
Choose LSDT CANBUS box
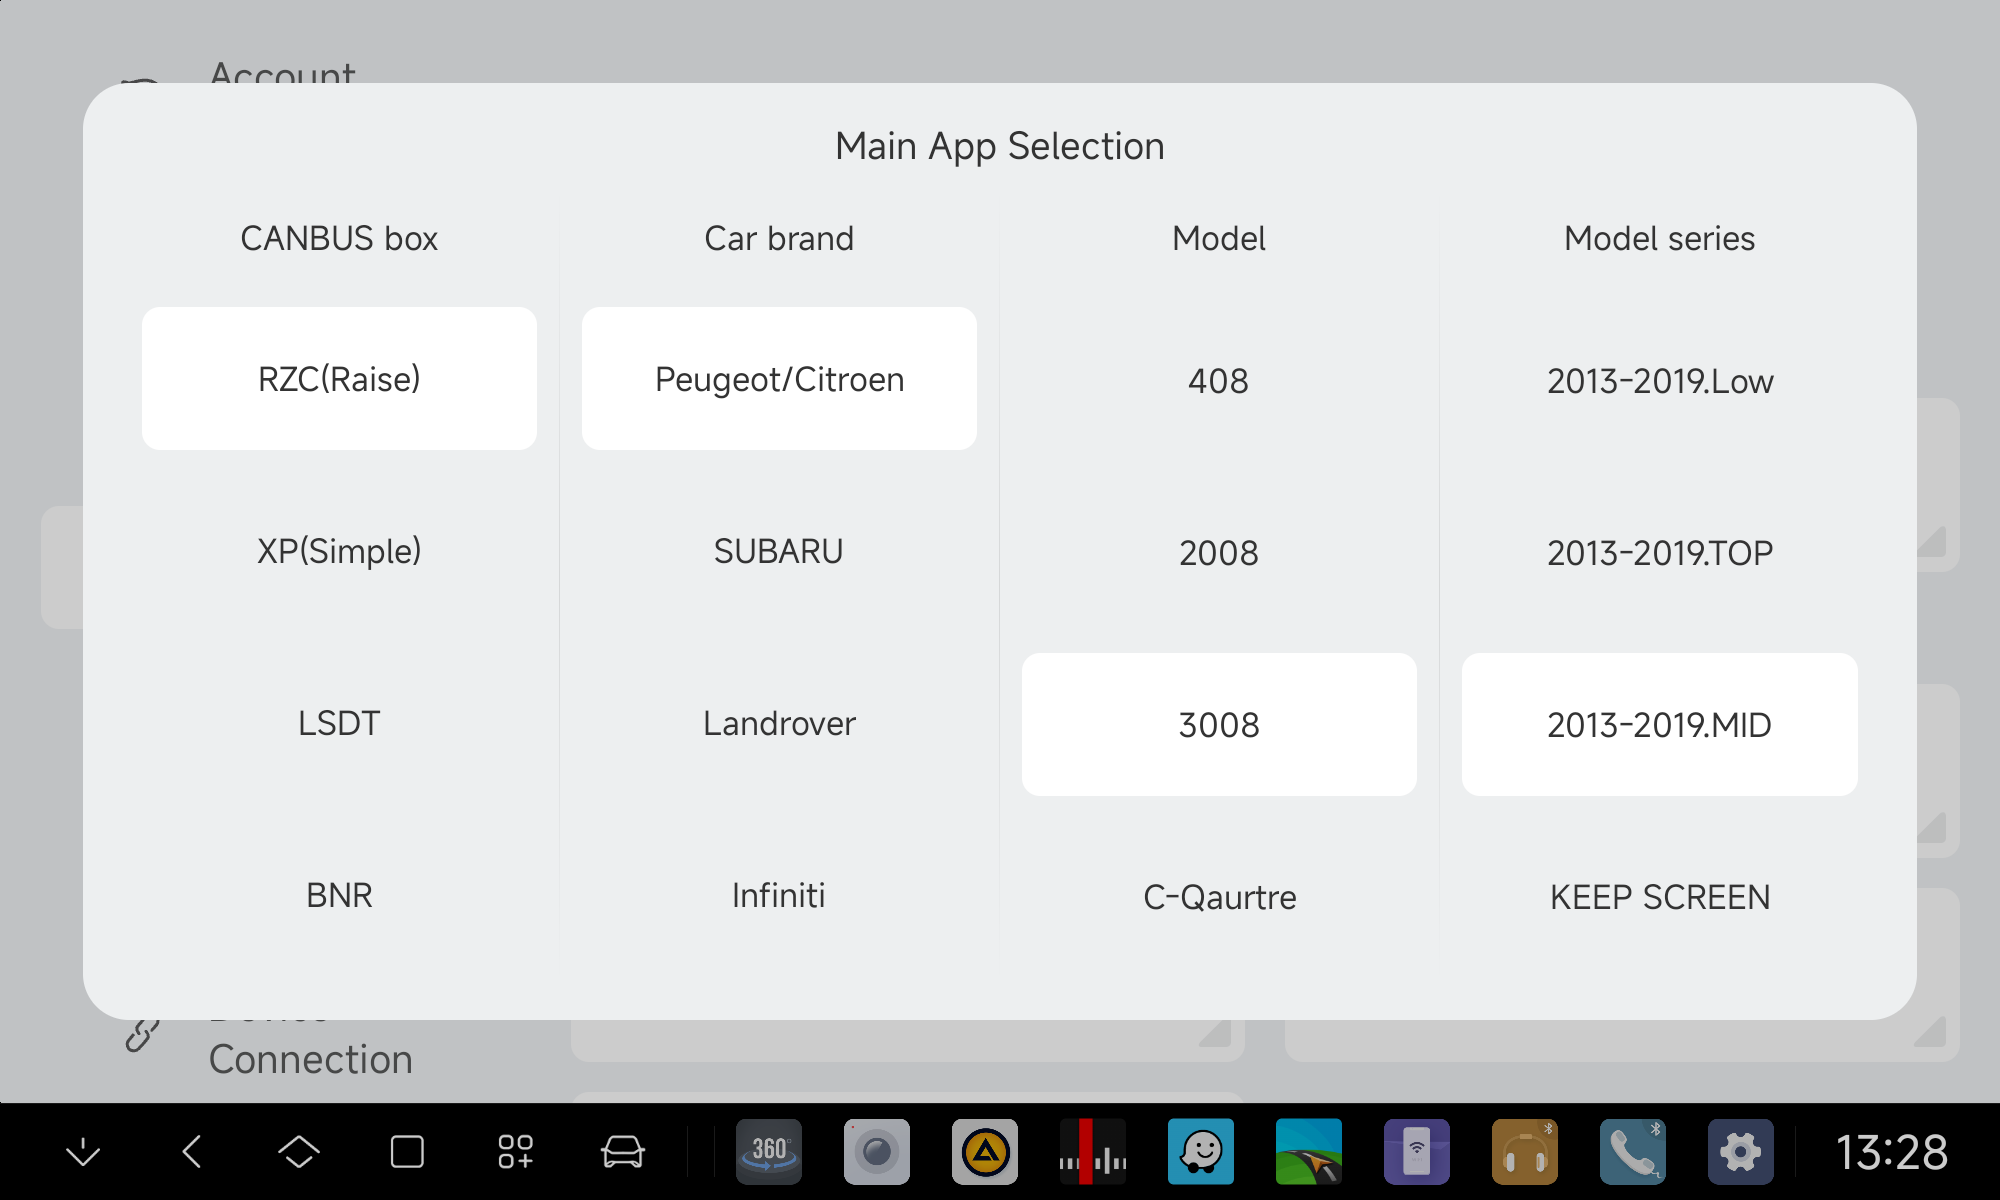click(x=339, y=723)
